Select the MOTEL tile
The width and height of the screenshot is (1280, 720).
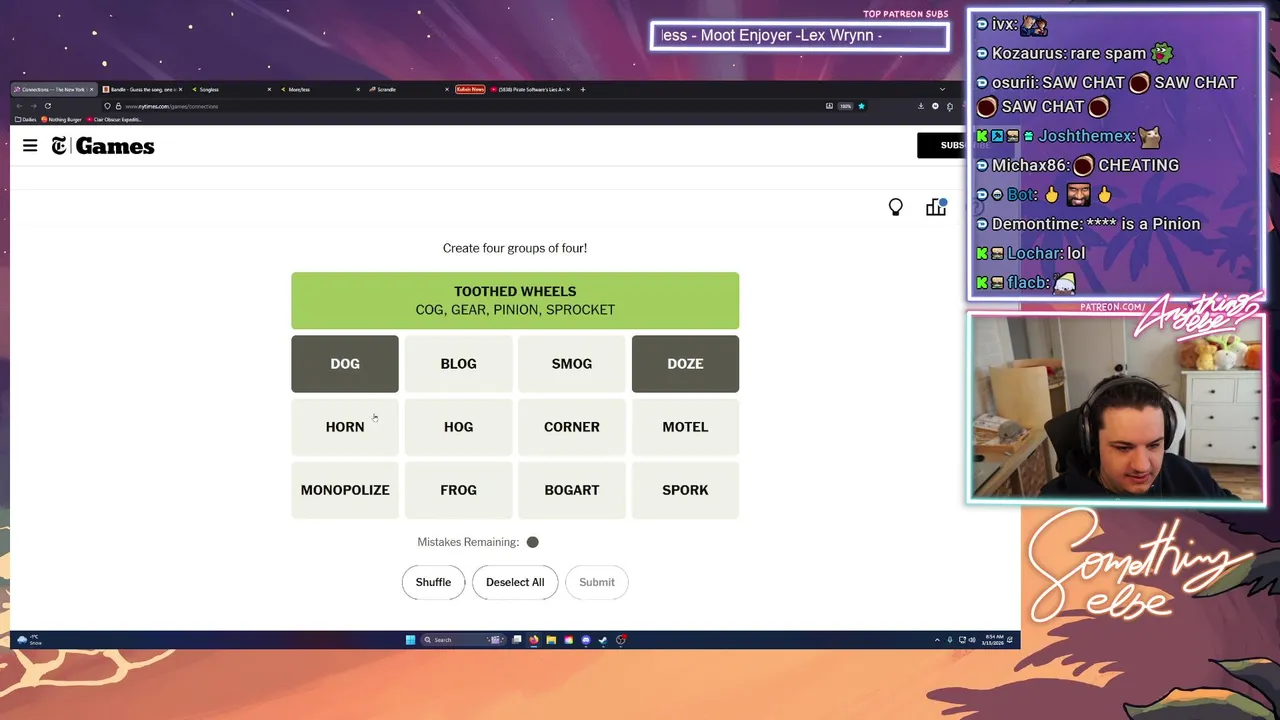tap(685, 427)
